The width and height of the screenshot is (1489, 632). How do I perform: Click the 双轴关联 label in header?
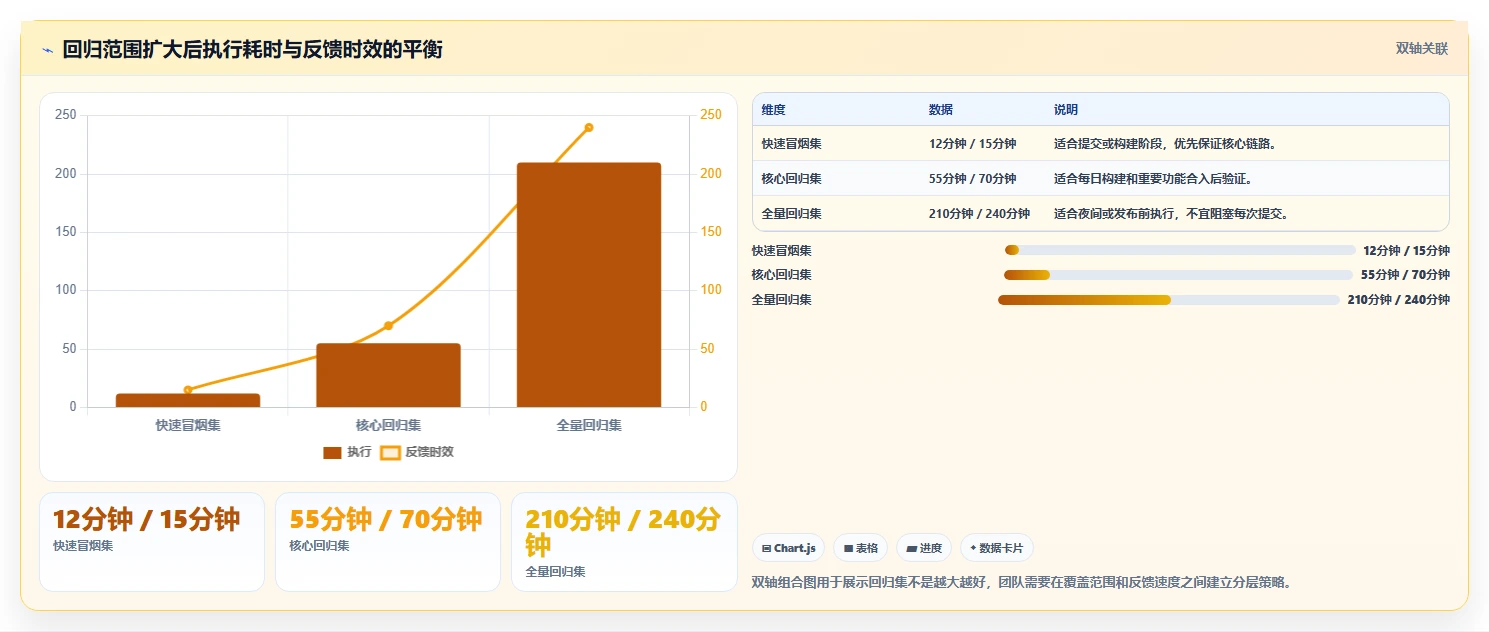pyautogui.click(x=1421, y=49)
